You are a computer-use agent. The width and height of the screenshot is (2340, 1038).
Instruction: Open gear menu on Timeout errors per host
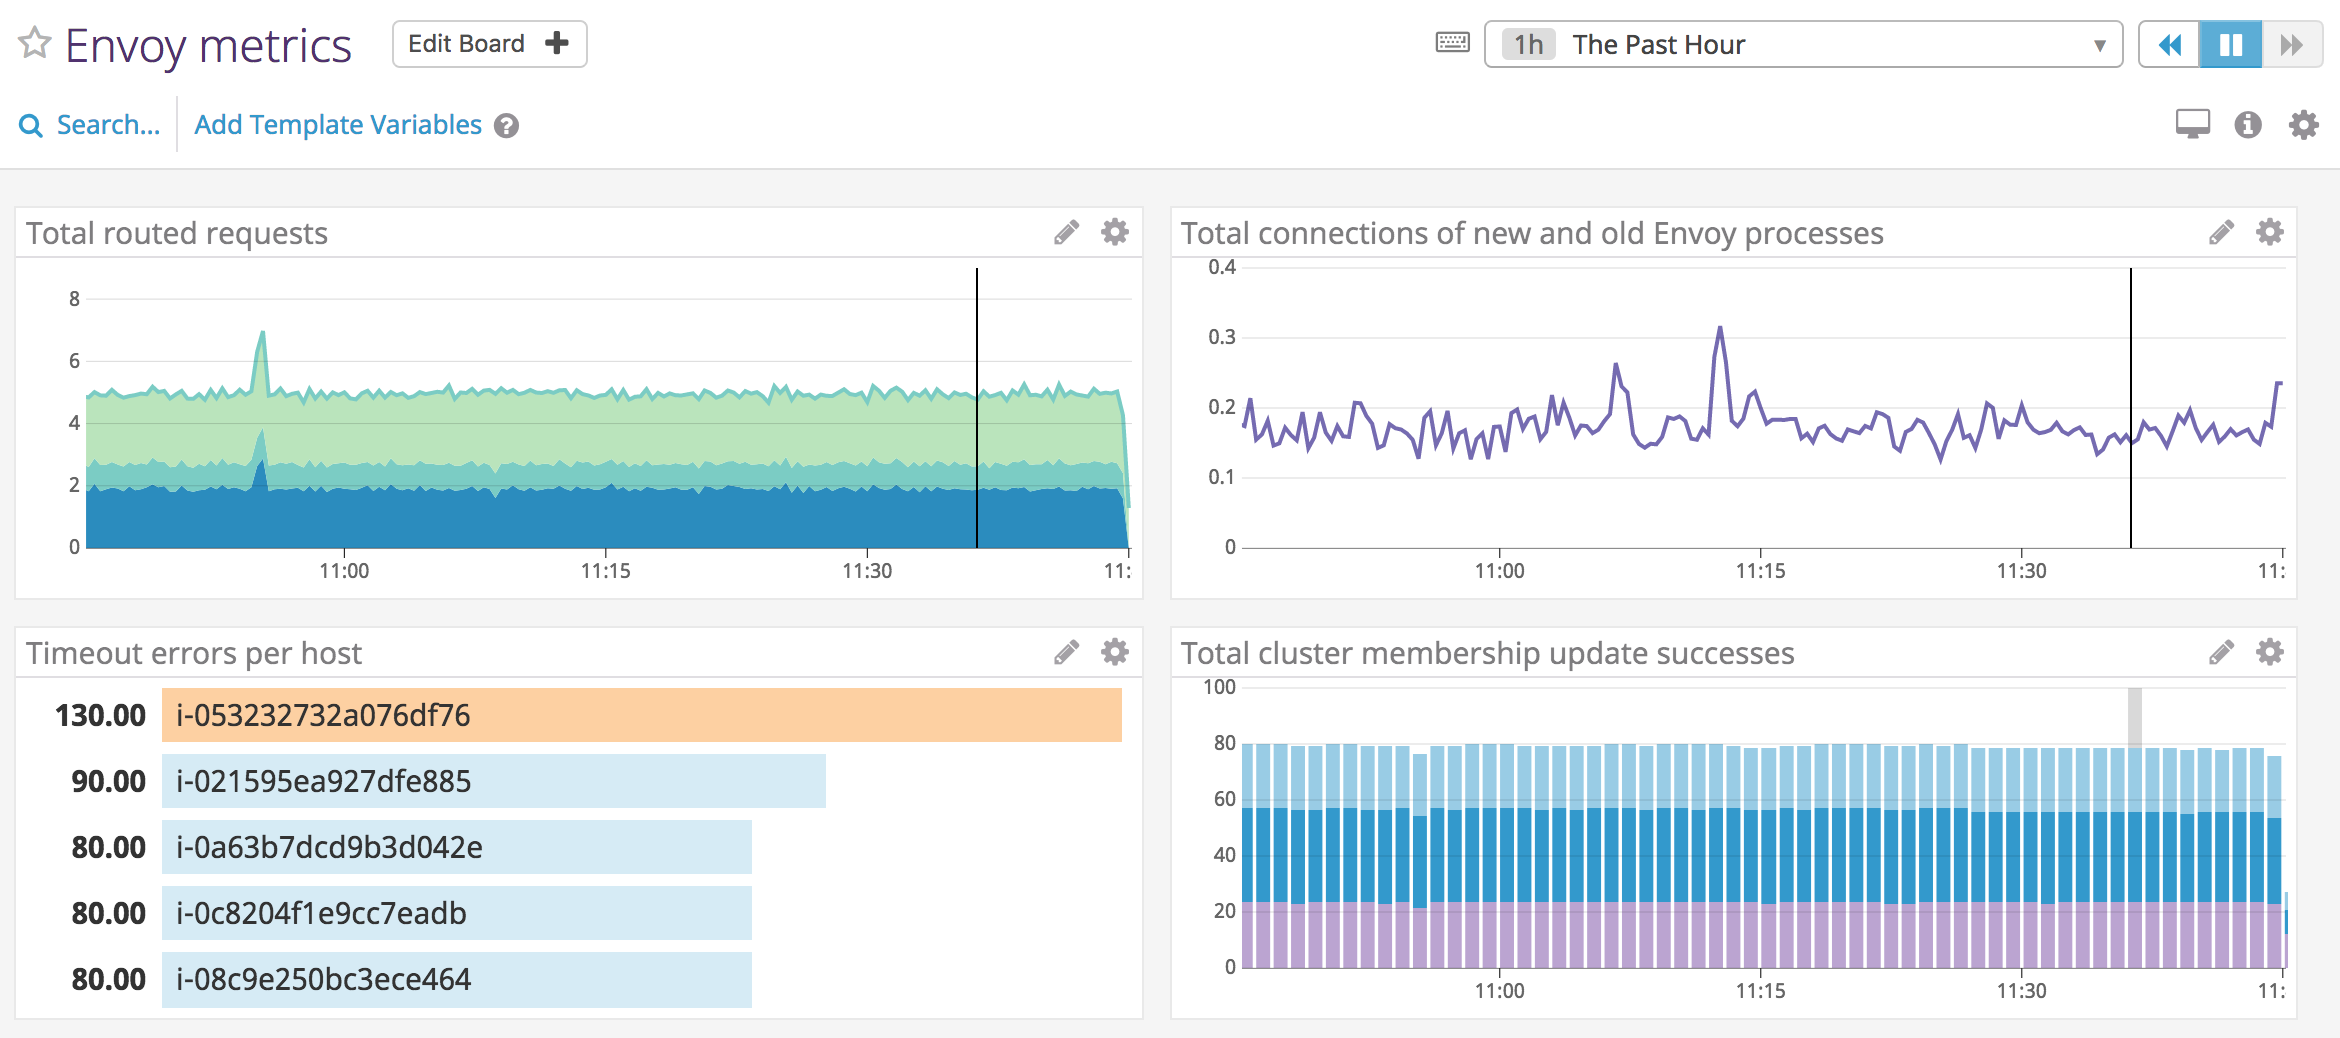coord(1113,652)
